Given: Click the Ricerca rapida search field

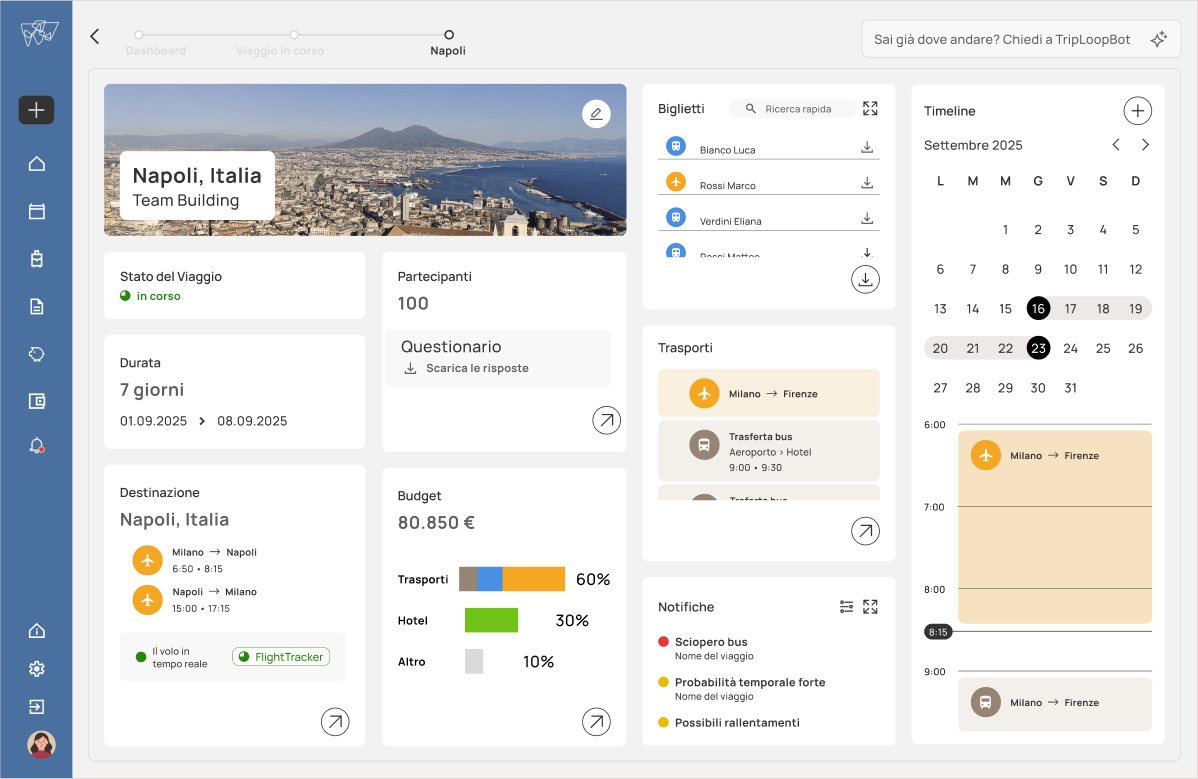Looking at the screenshot, I should pyautogui.click(x=792, y=108).
